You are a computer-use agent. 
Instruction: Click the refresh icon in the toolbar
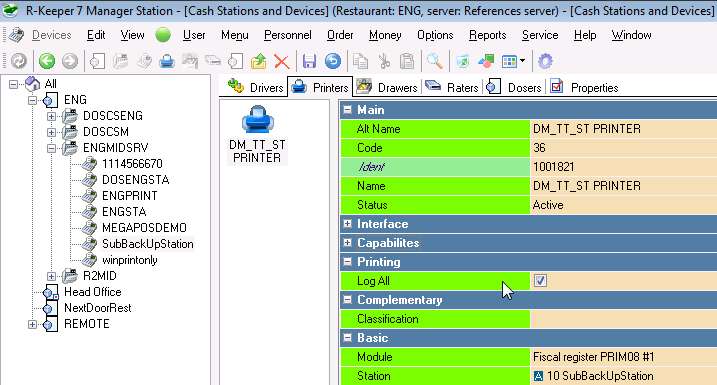tap(19, 61)
